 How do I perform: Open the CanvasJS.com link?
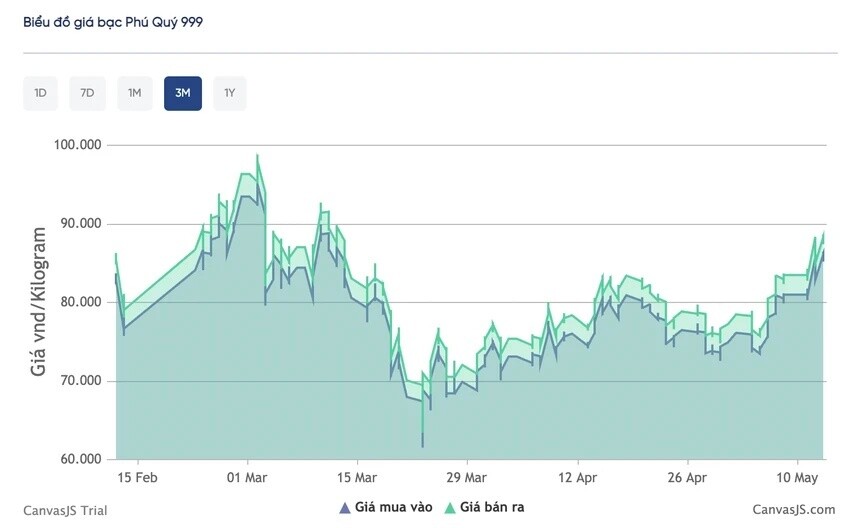point(794,510)
